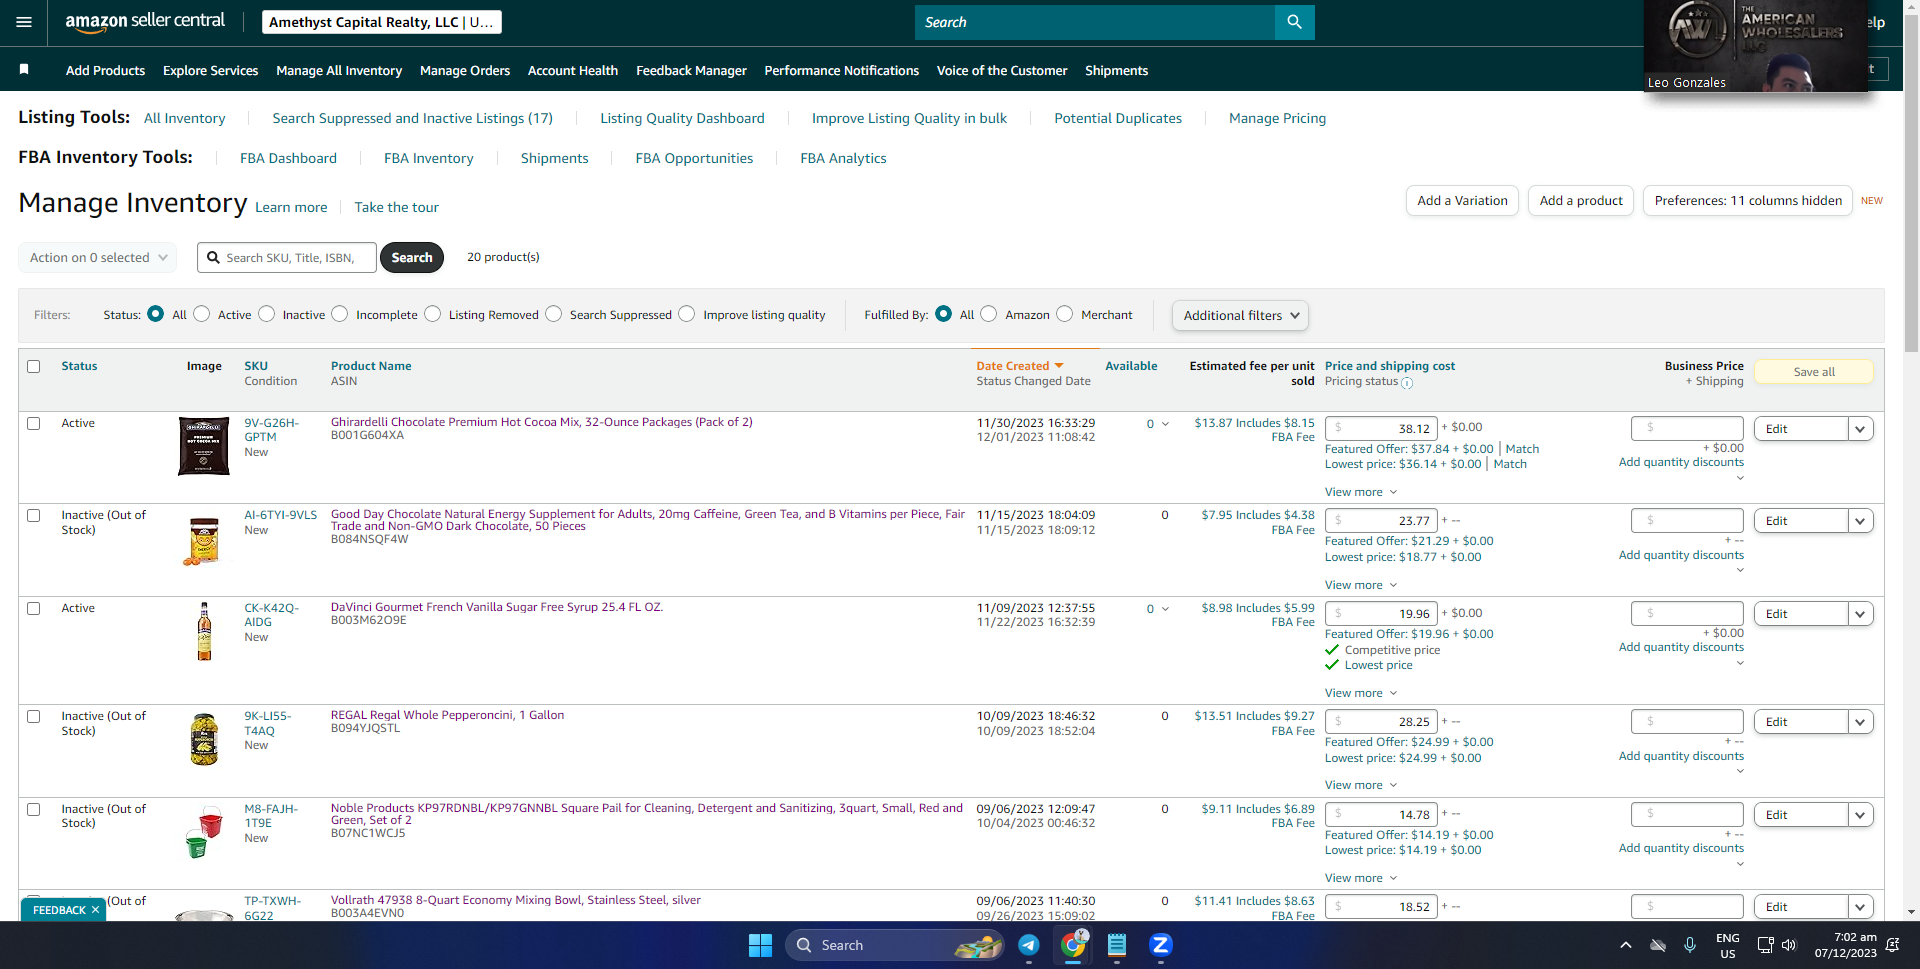1920x969 pixels.
Task: Open the FBA Dashboard link
Action: [x=288, y=158]
